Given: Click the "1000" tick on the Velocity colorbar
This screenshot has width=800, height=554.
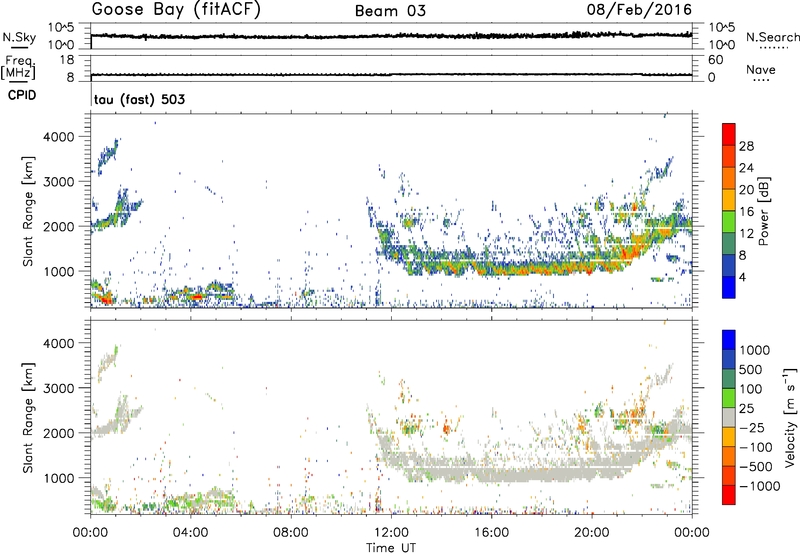Looking at the screenshot, I should pos(754,350).
